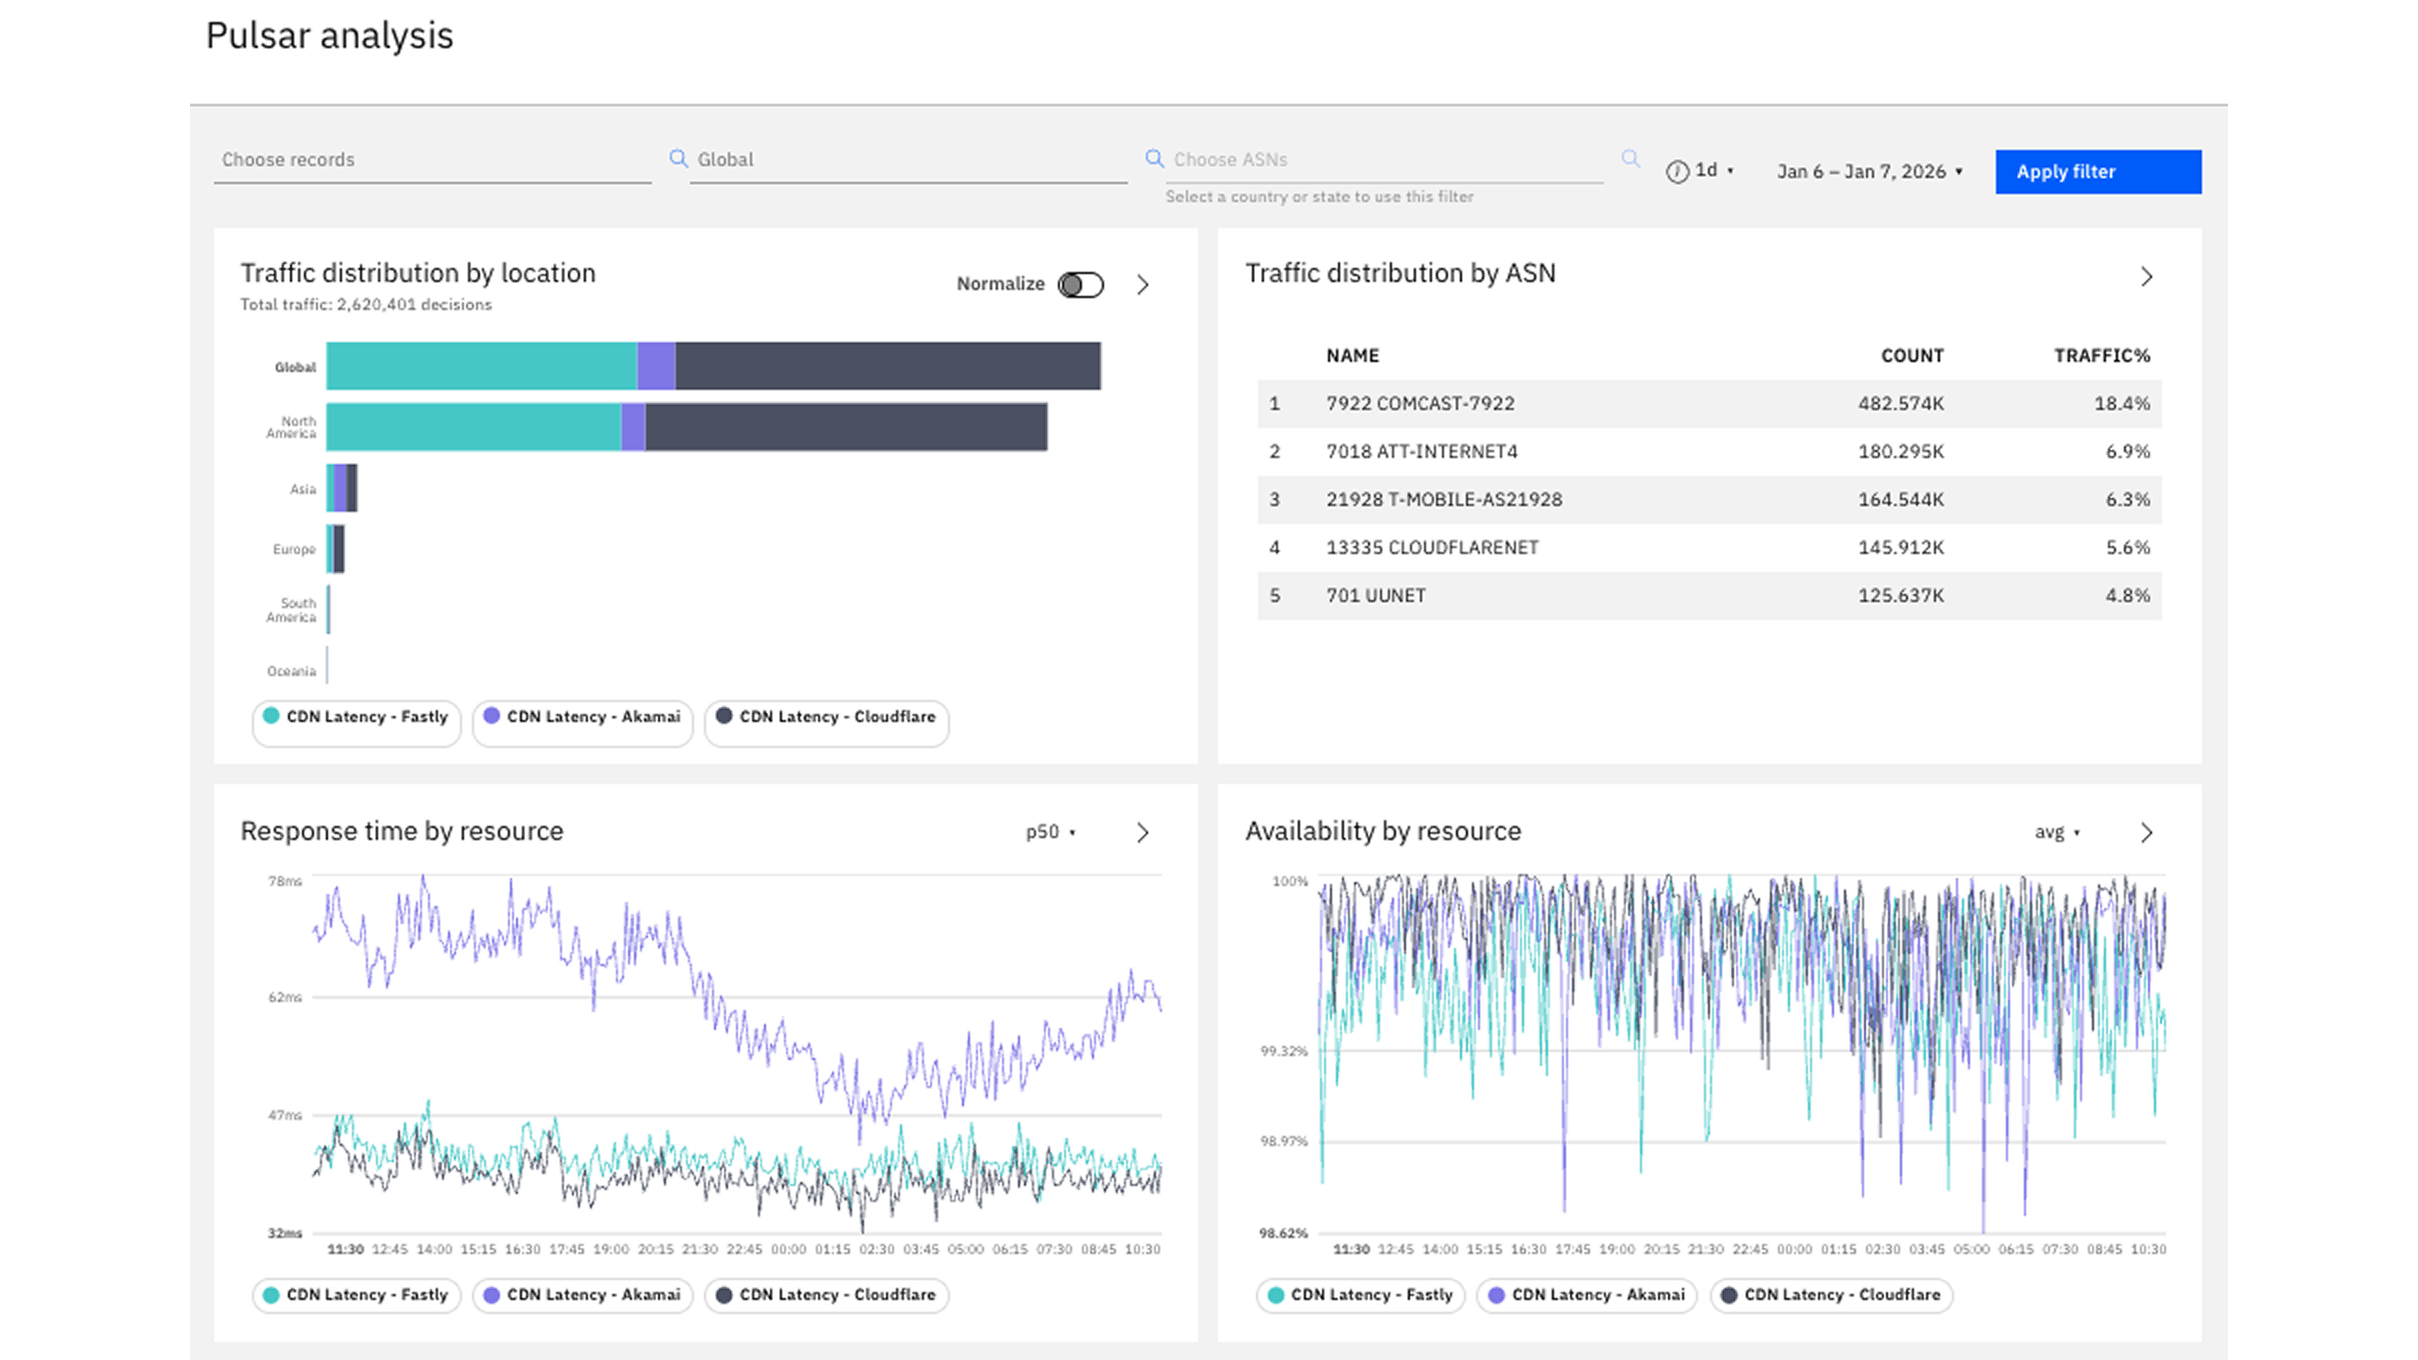Click the NAME column header

click(x=1352, y=356)
